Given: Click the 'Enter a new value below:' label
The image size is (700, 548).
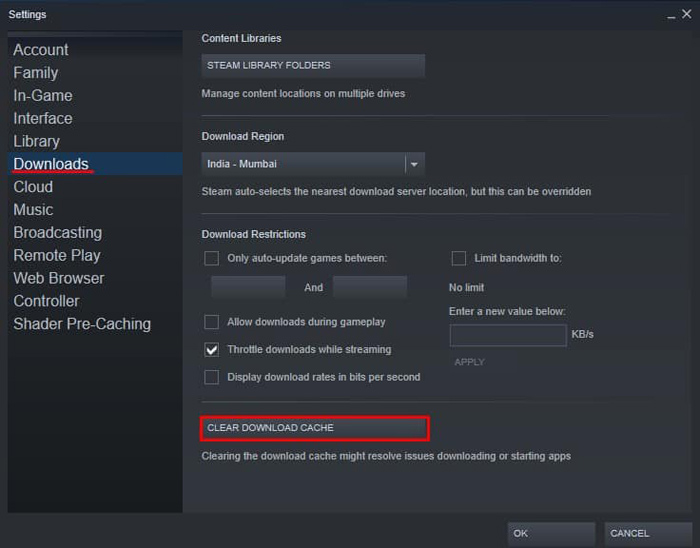Looking at the screenshot, I should (507, 311).
